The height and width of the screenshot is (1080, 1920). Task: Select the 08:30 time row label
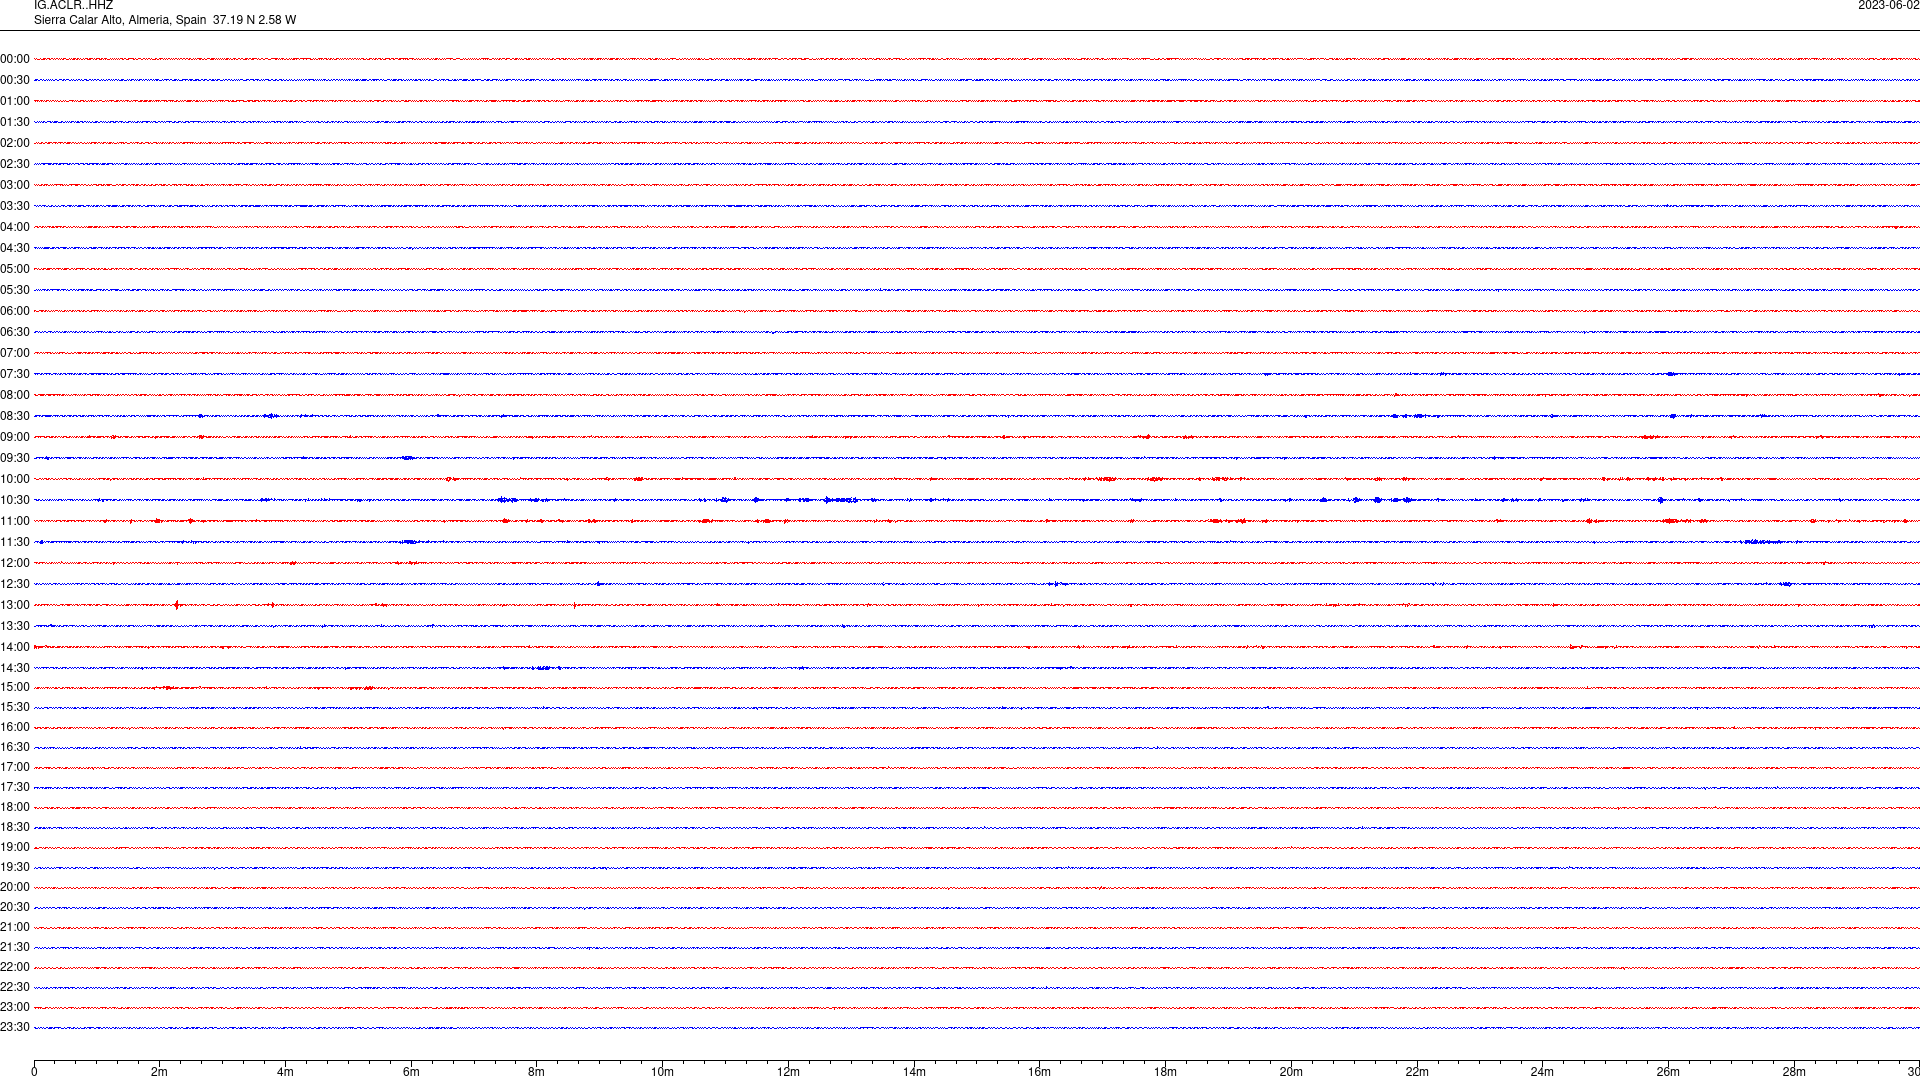click(x=15, y=416)
